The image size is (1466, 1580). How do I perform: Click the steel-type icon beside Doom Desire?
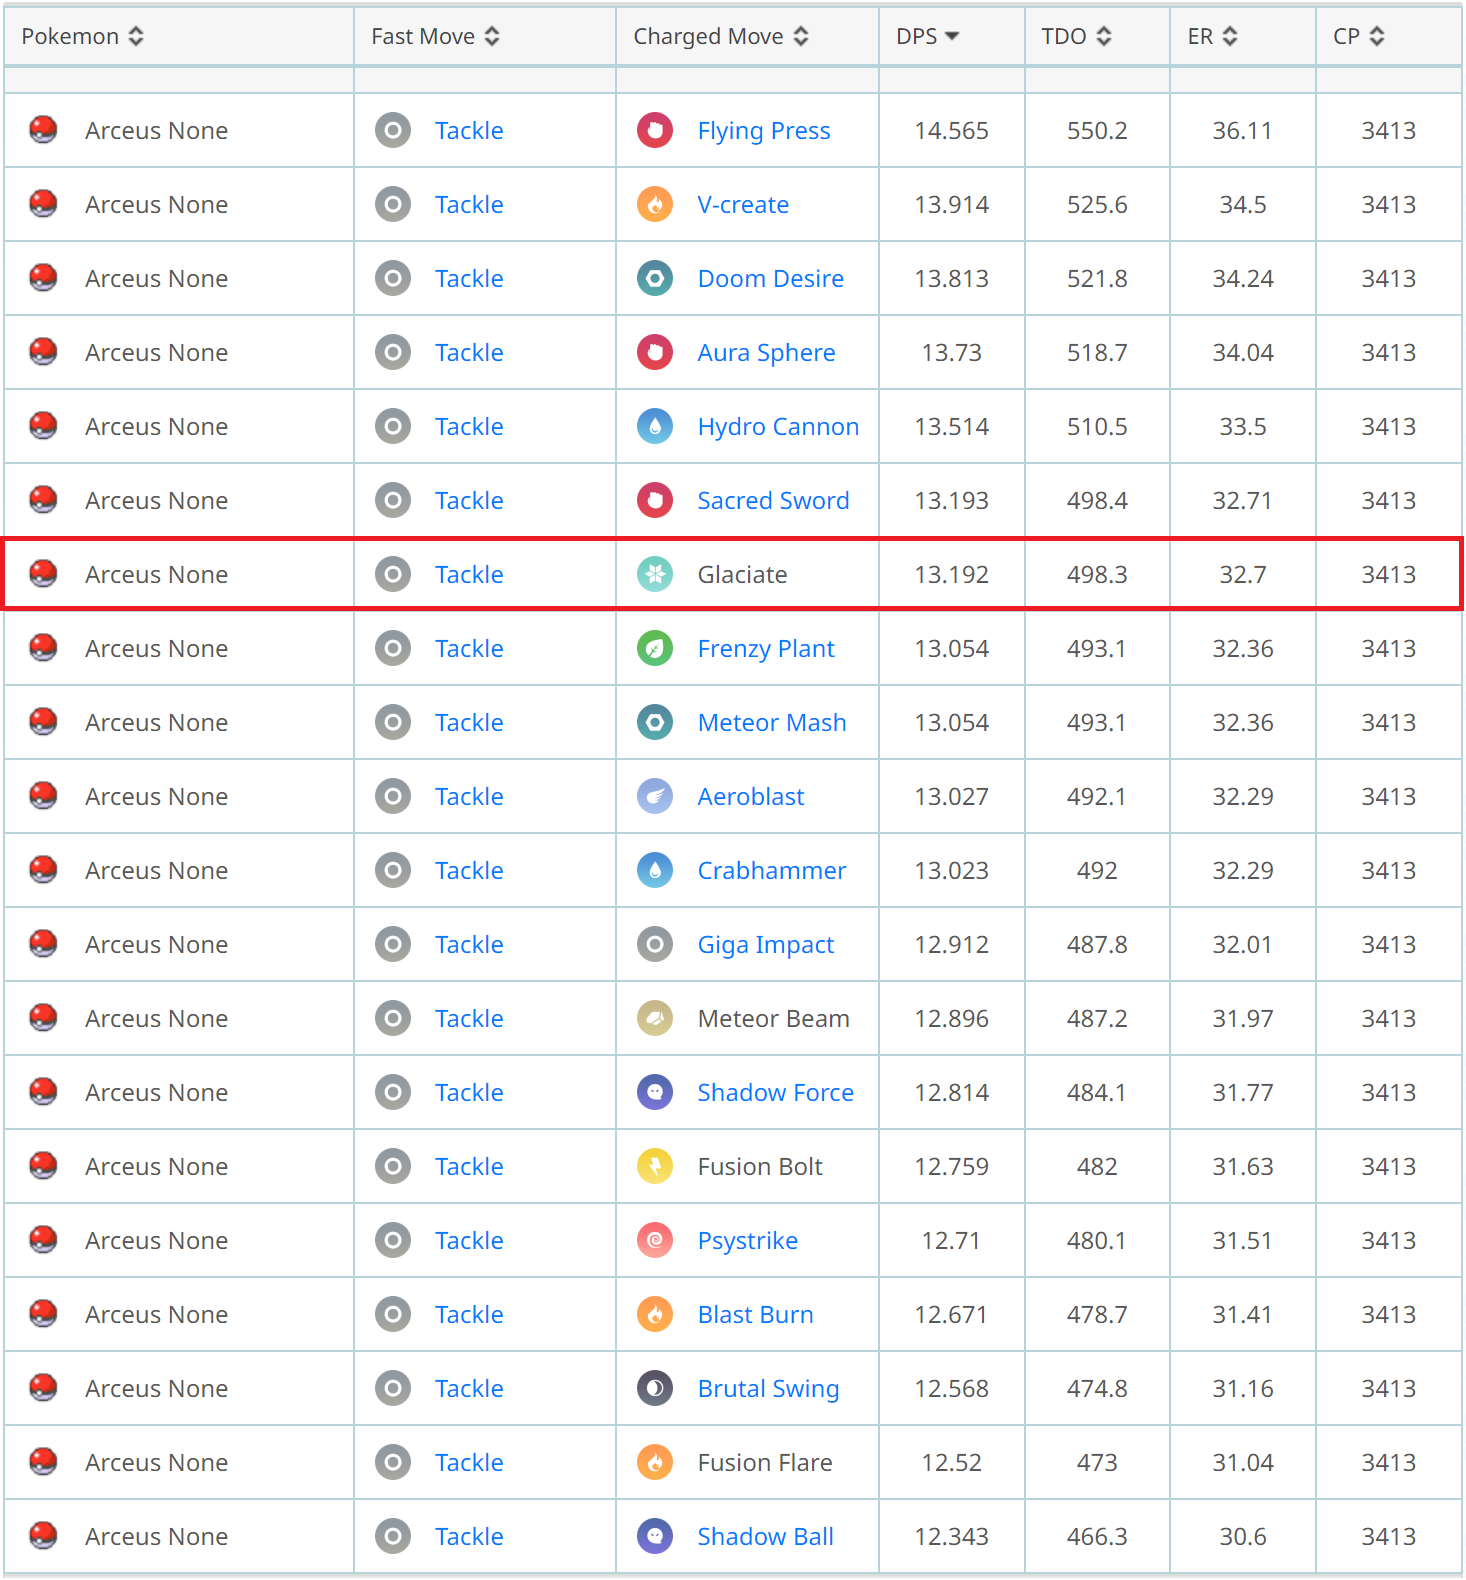click(655, 278)
